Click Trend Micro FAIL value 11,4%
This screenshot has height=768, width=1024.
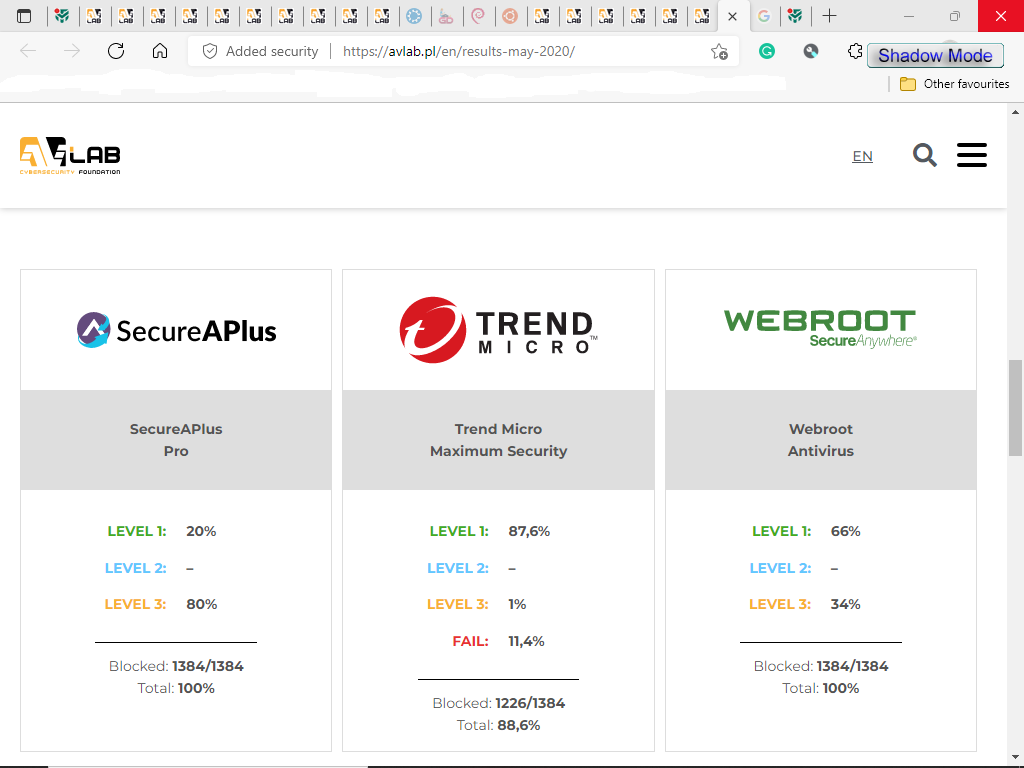526,641
